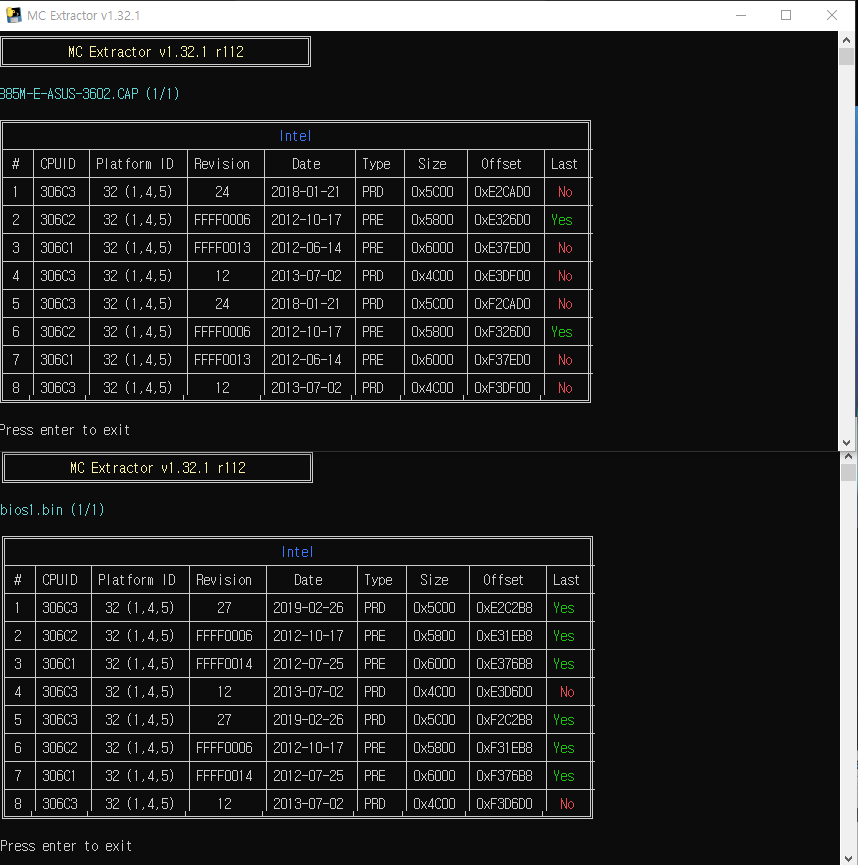
Task: Click size 0x4C00 in row offset 0xE3DF00
Action: (x=432, y=276)
